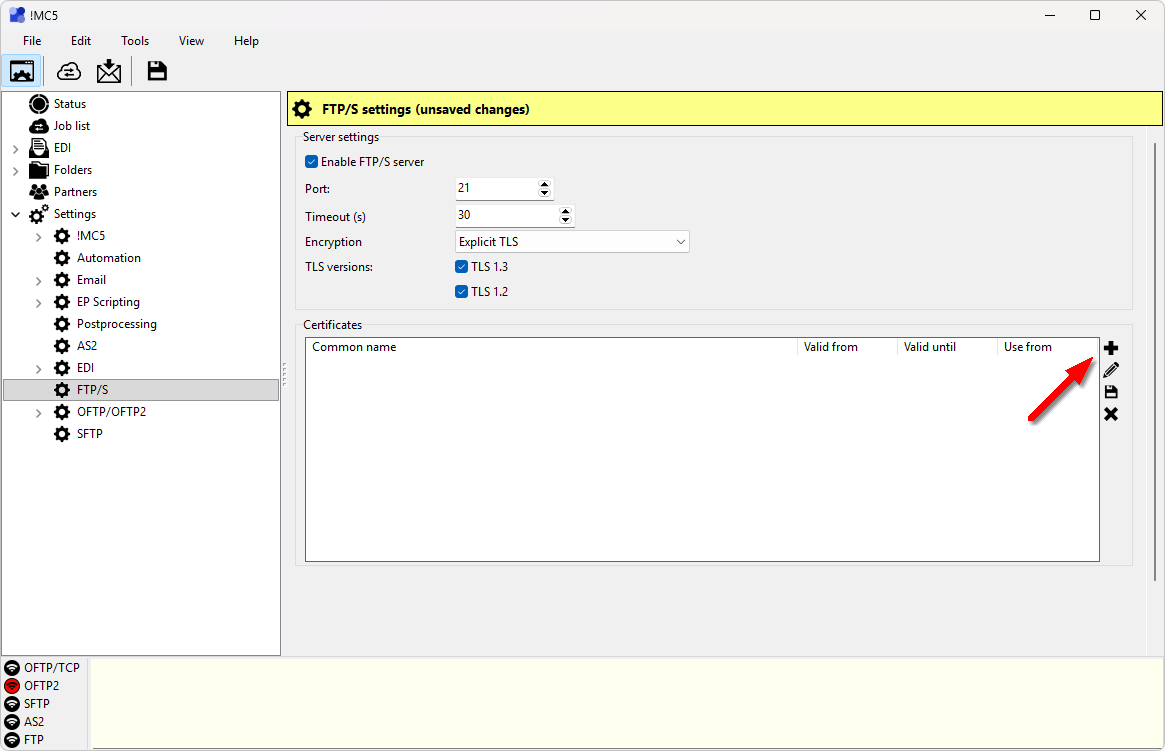Sort by Valid from column header
Screen dimensions: 1165x751
pyautogui.click(x=846, y=347)
